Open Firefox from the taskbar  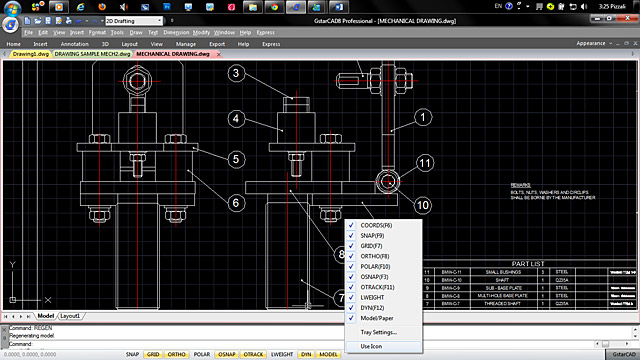[102, 7]
